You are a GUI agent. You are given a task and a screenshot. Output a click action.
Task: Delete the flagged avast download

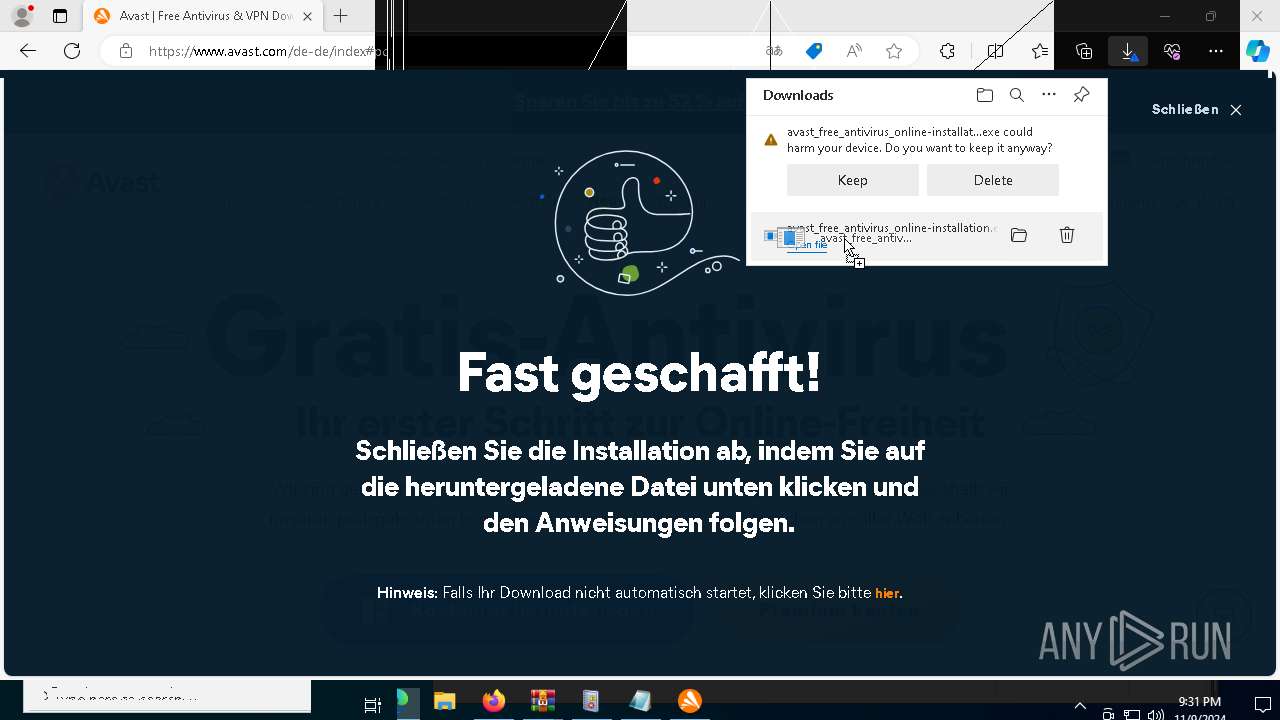(993, 180)
